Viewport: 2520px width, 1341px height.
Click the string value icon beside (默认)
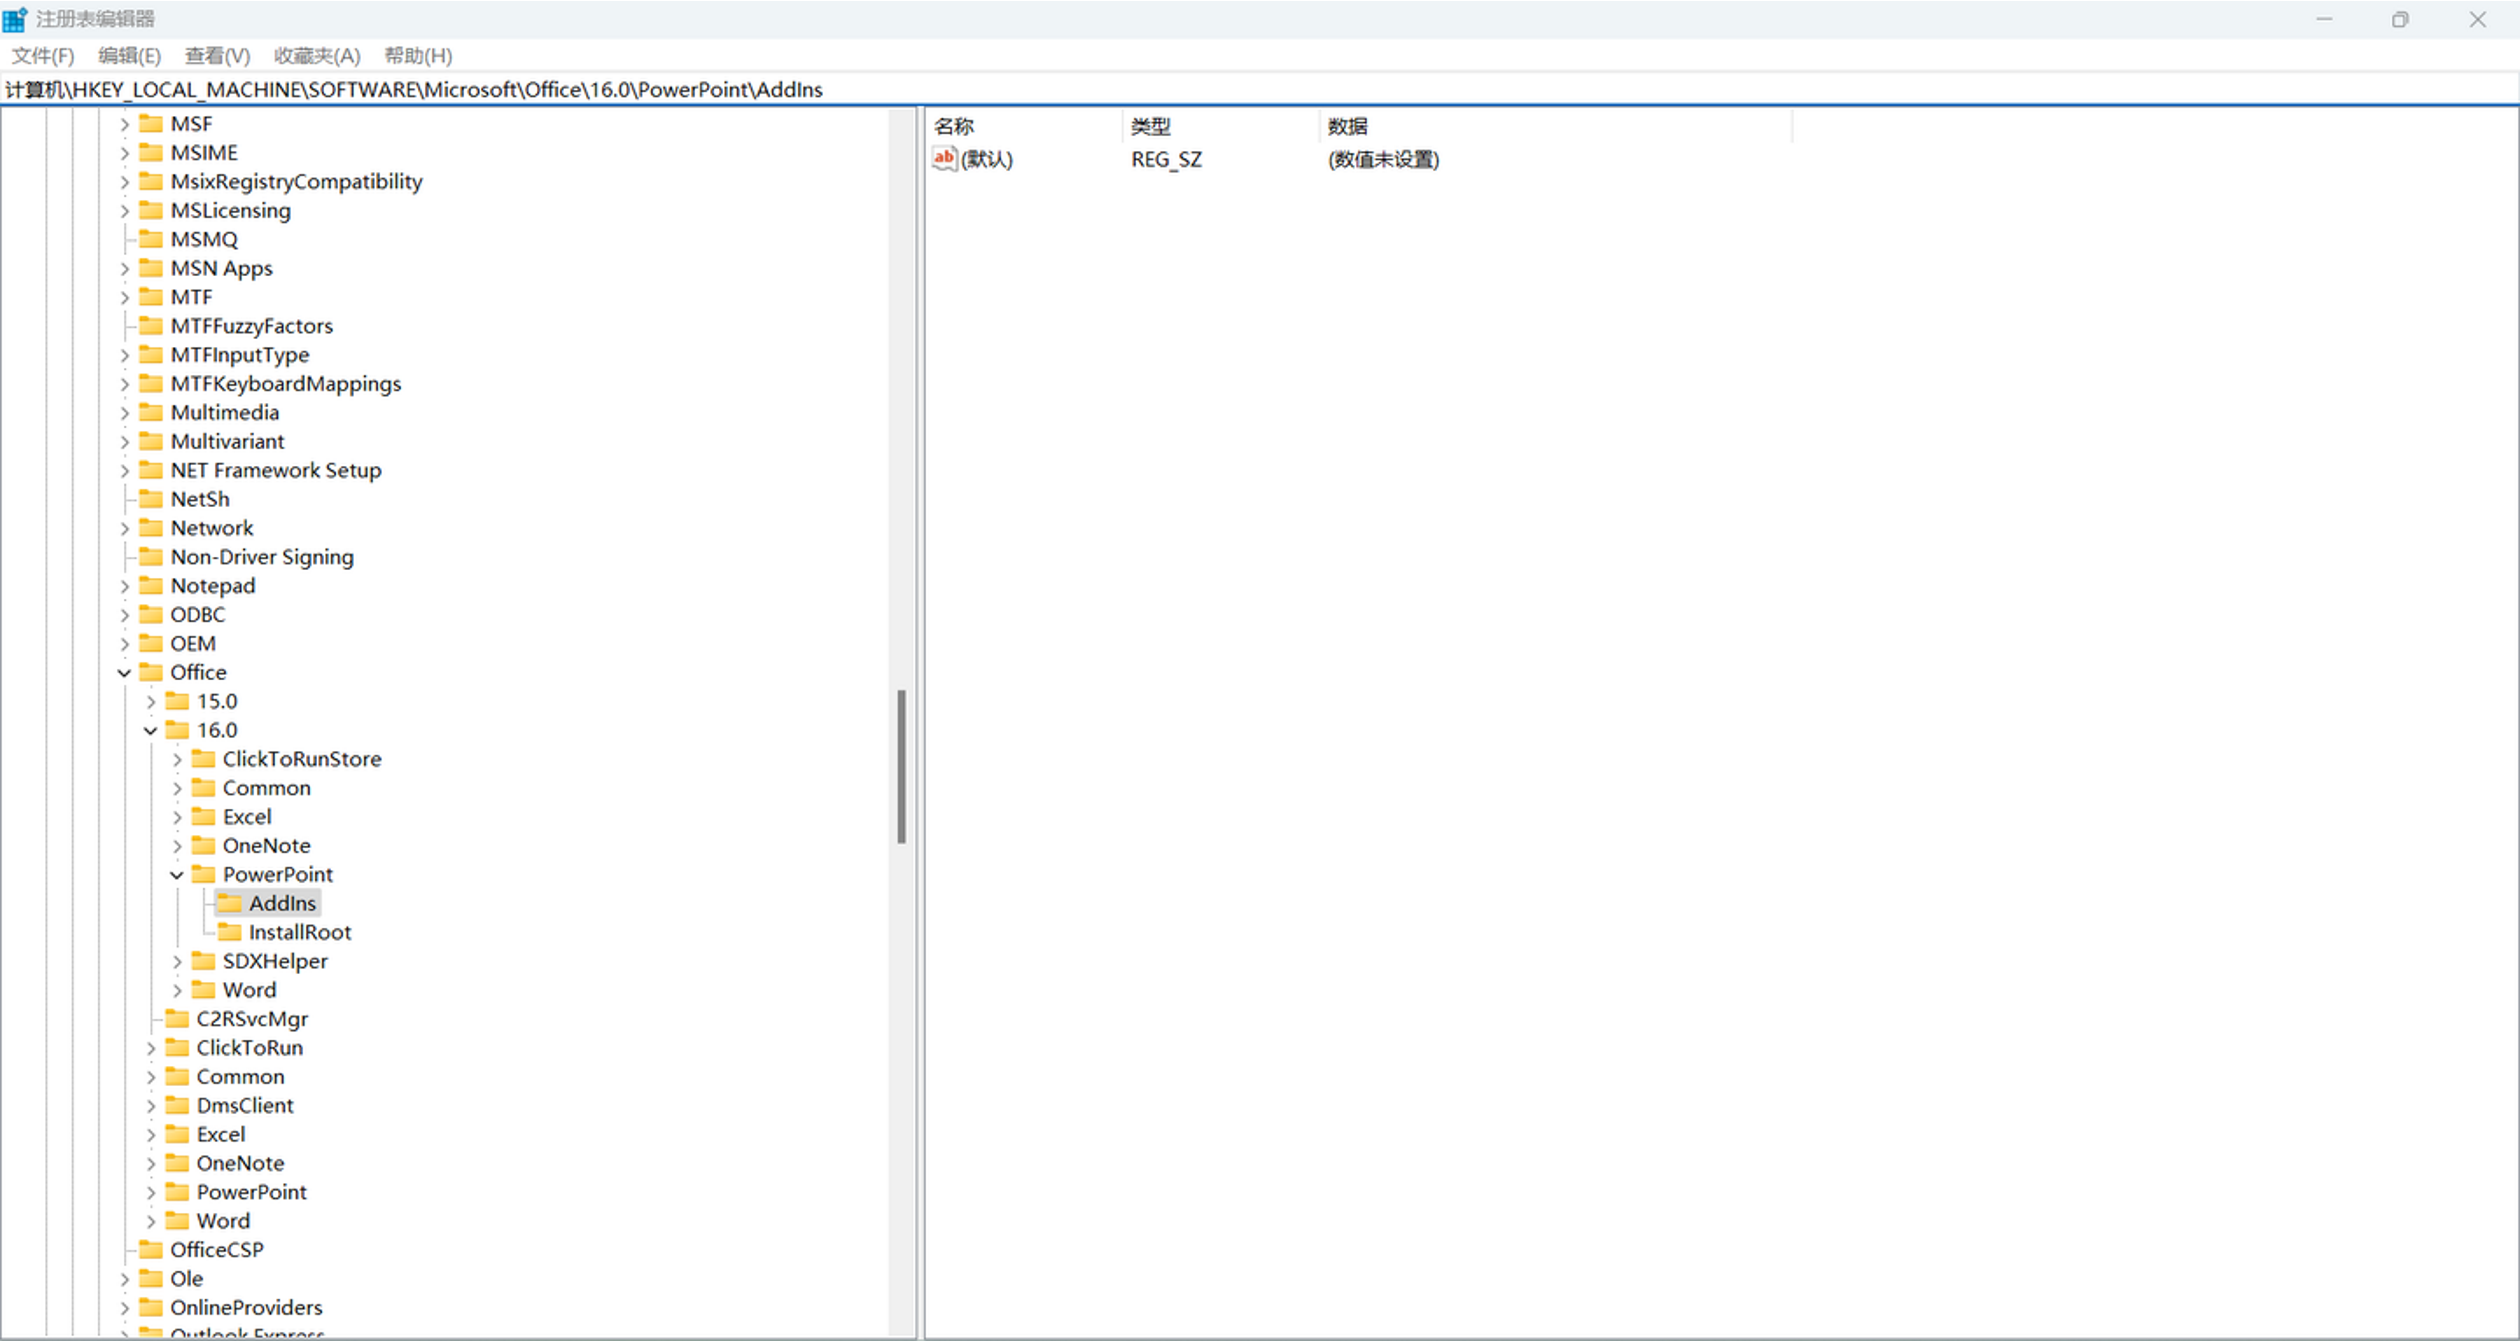pos(944,159)
